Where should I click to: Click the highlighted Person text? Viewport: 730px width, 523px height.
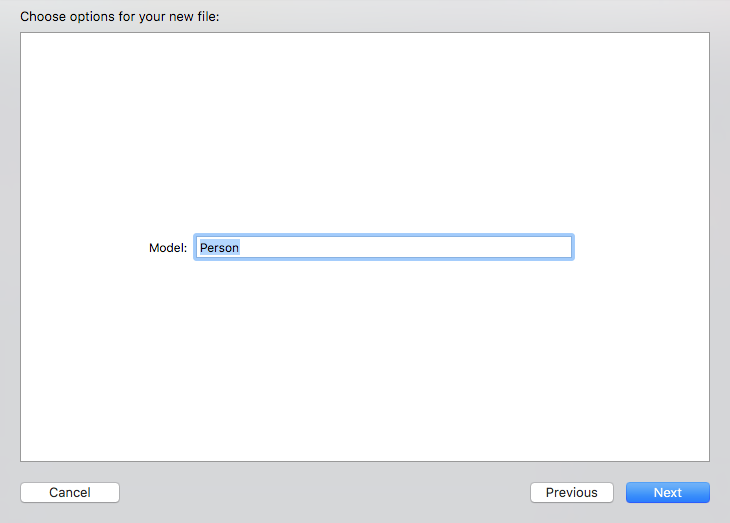[x=219, y=247]
